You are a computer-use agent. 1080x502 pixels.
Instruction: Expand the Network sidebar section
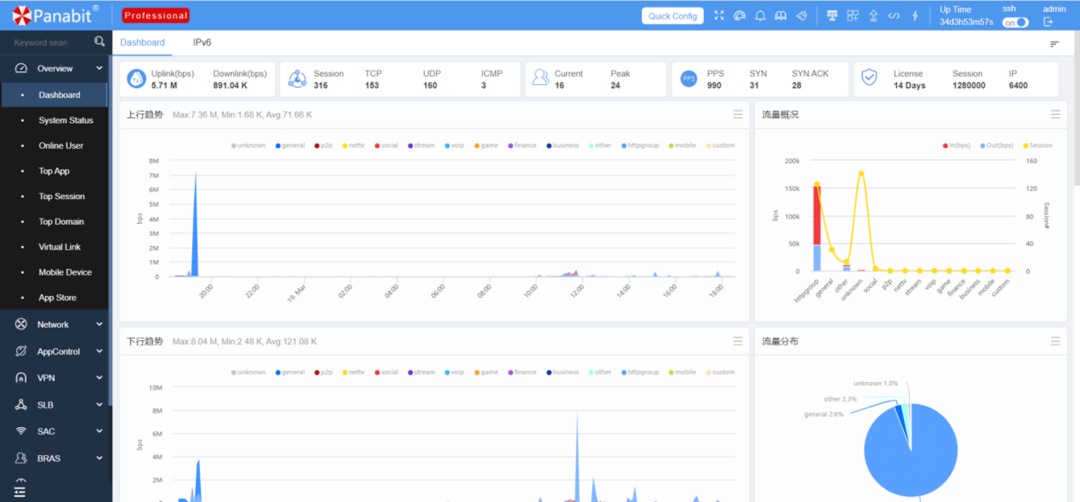(55, 324)
